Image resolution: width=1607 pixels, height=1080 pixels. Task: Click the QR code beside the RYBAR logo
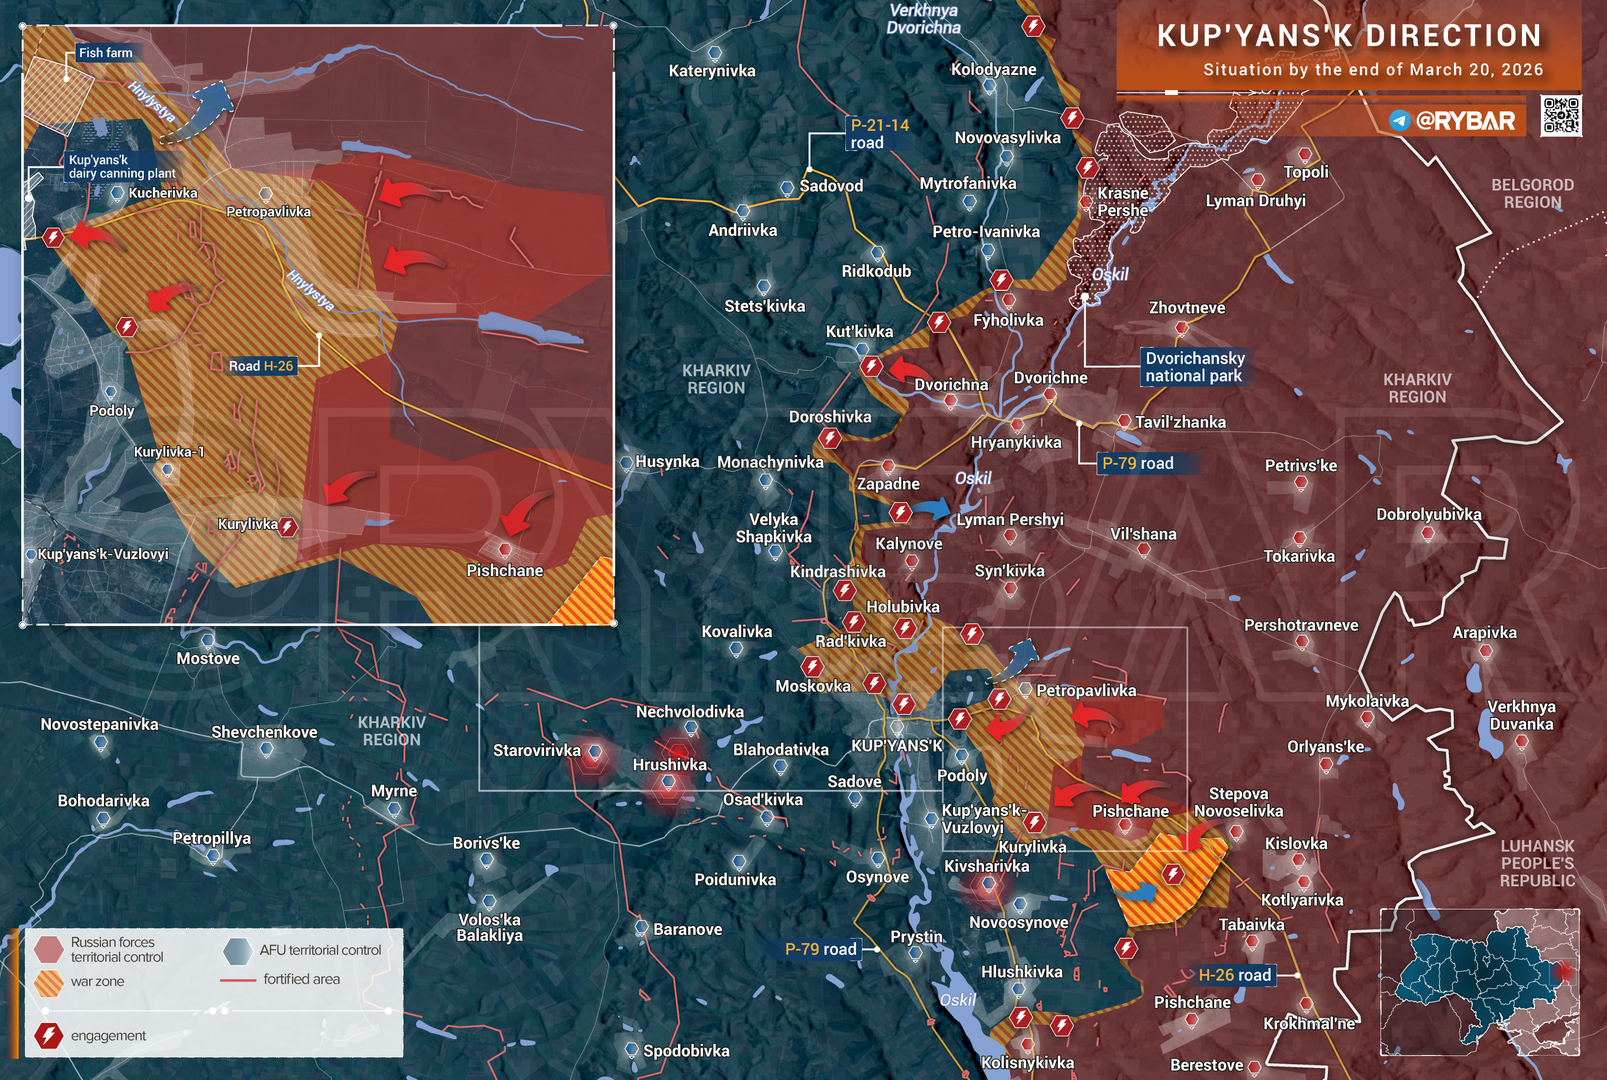[1560, 116]
